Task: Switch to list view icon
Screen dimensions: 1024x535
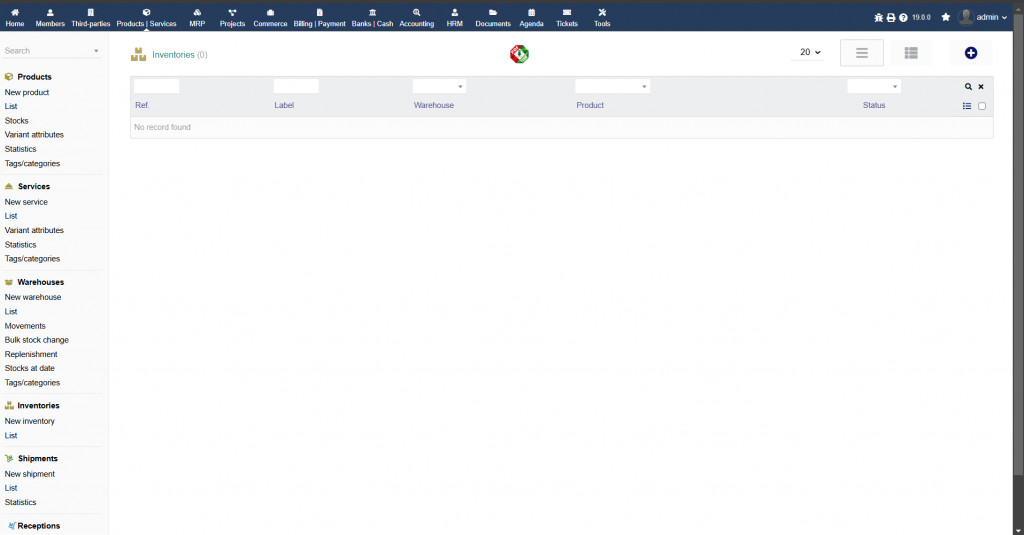Action: tap(861, 53)
